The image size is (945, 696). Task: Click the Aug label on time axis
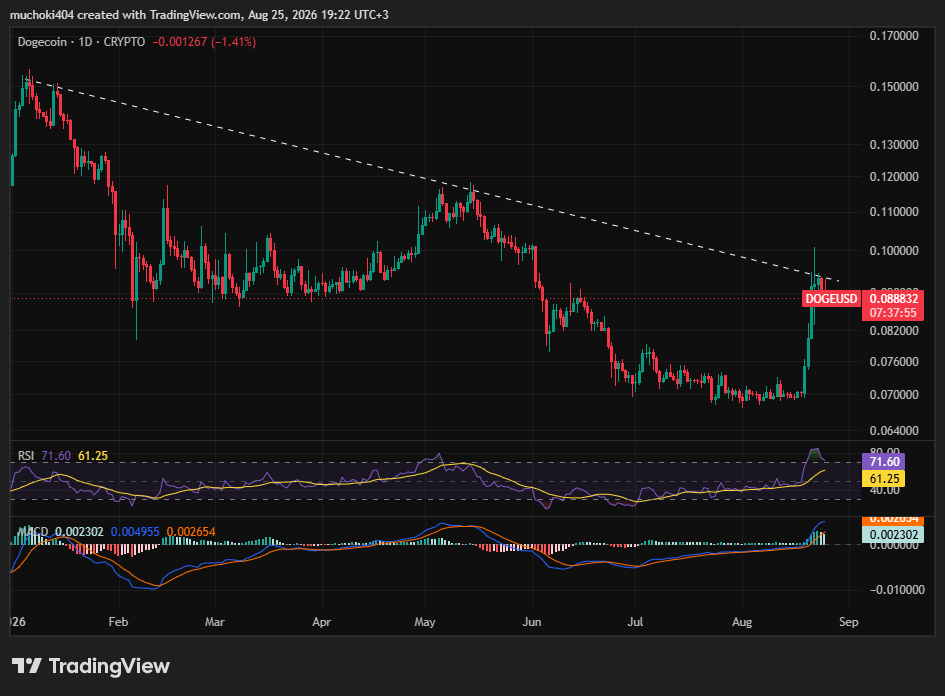(742, 622)
